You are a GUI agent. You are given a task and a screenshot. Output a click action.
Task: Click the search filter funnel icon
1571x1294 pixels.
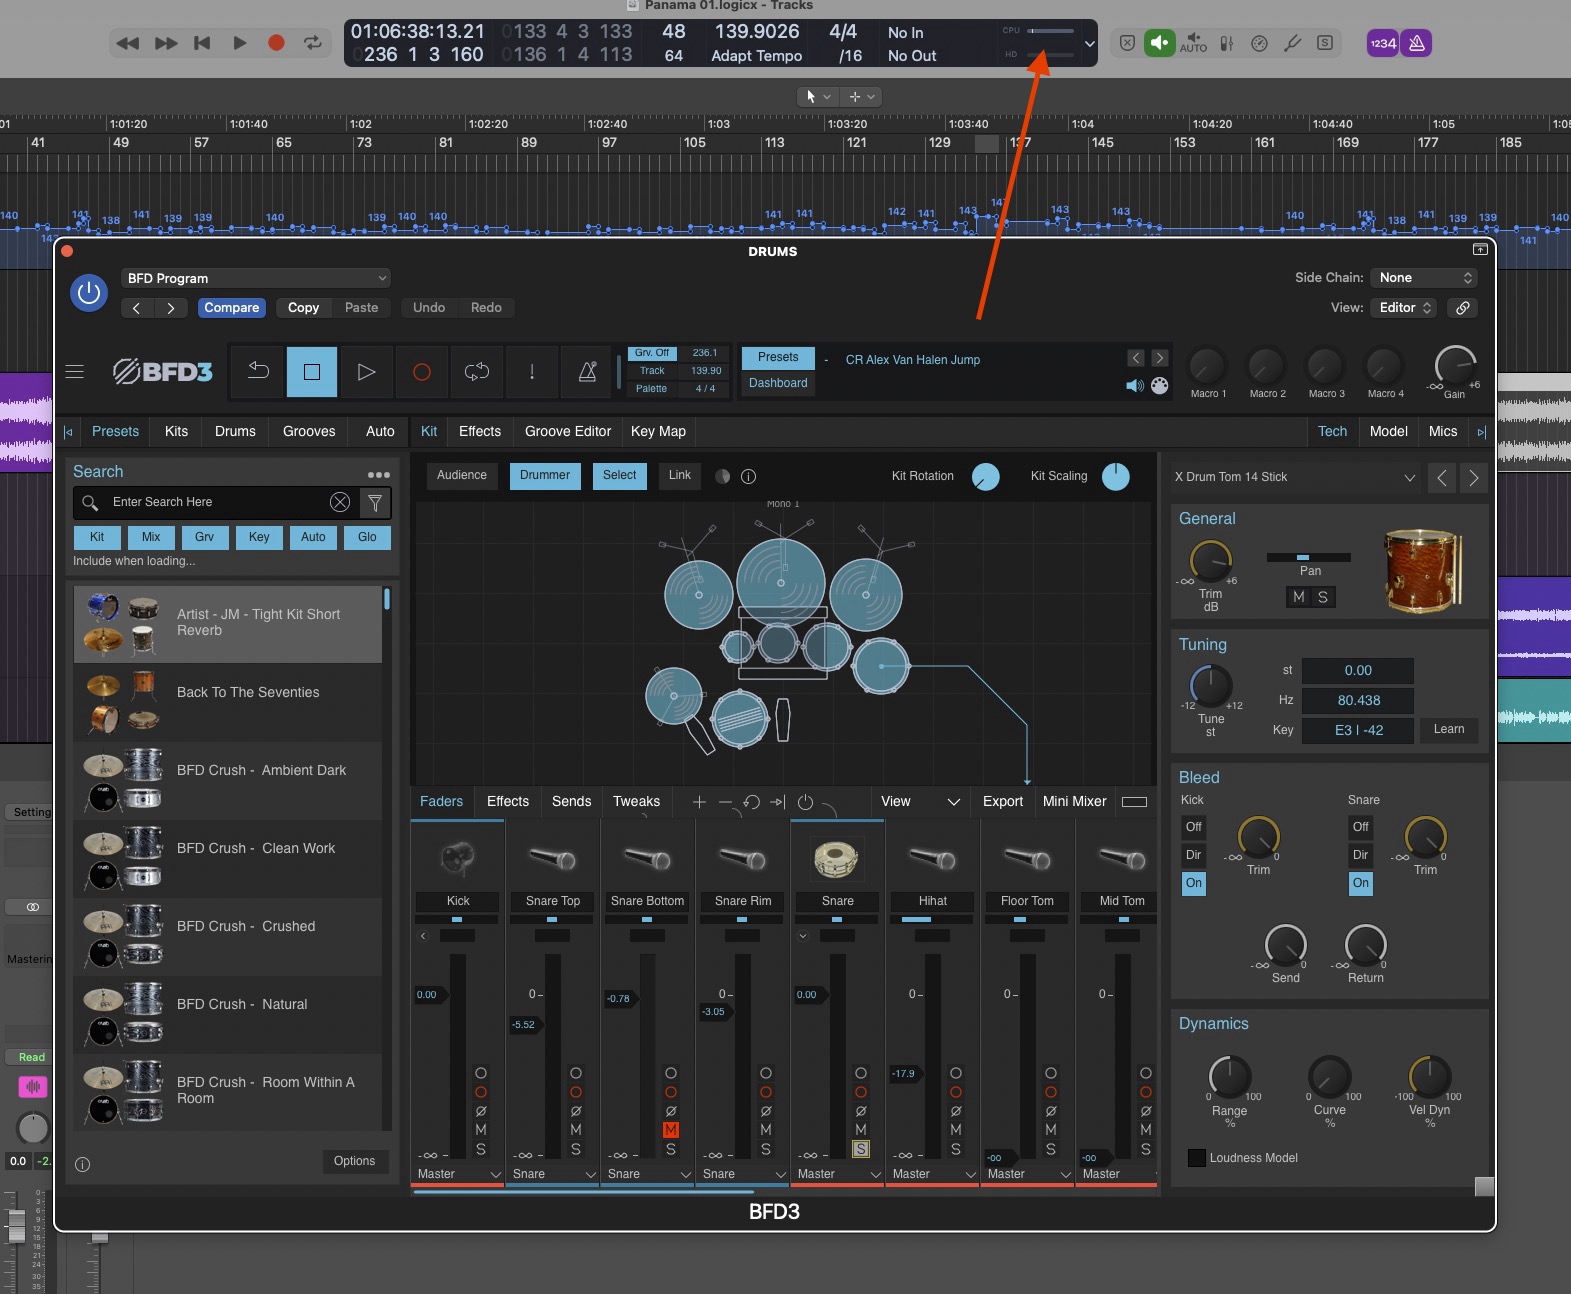coord(375,502)
